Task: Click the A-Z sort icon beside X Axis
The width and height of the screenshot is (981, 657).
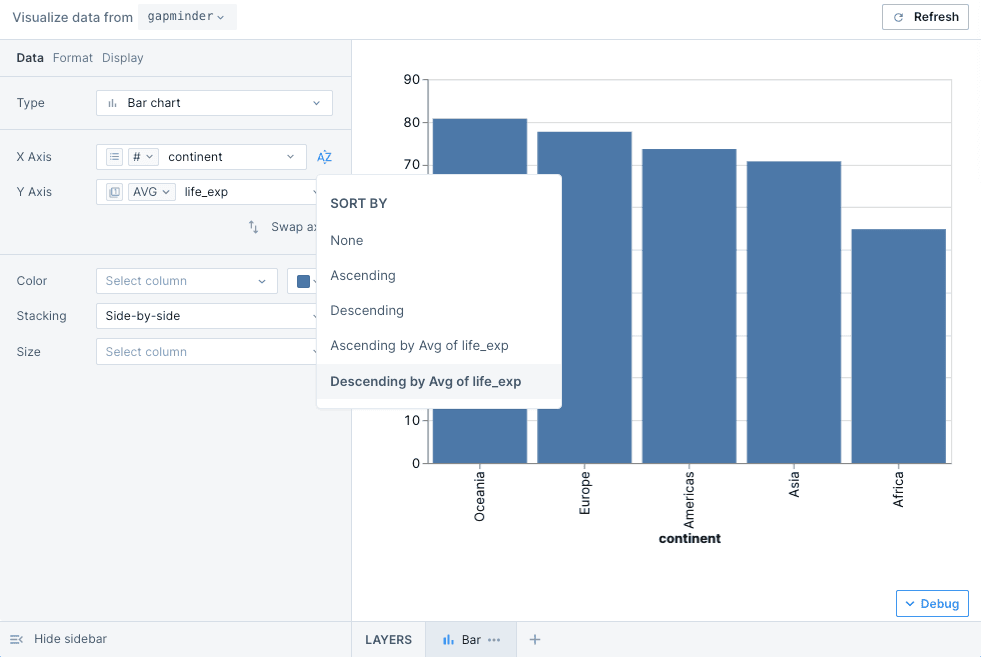Action: [324, 157]
